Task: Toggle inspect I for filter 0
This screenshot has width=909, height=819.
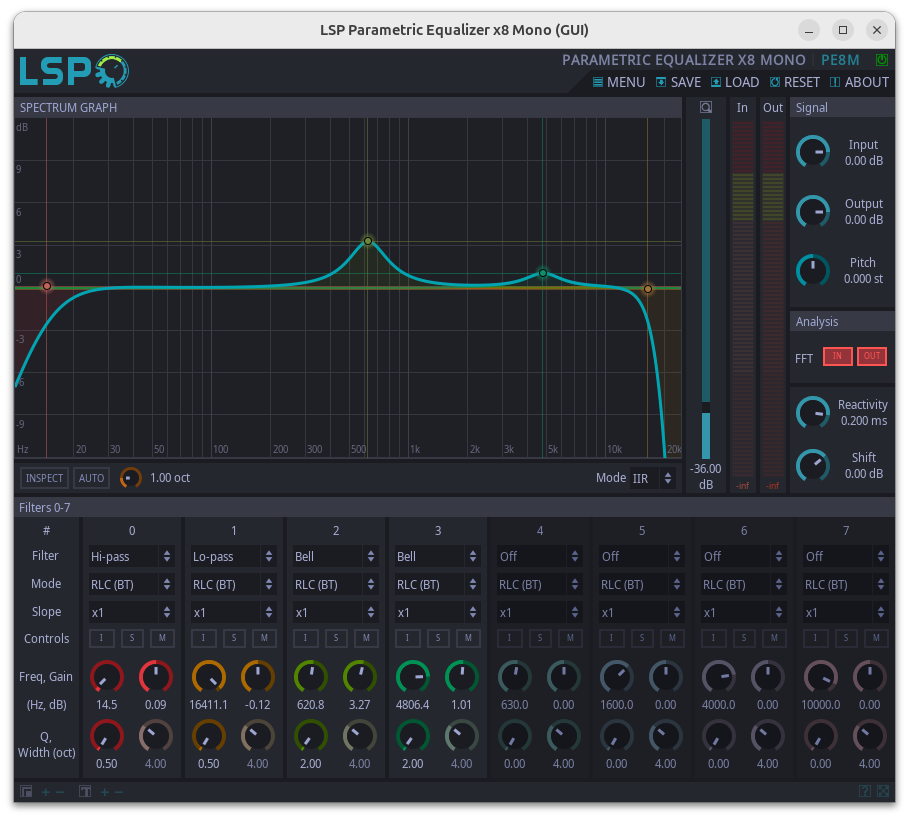Action: coord(101,638)
